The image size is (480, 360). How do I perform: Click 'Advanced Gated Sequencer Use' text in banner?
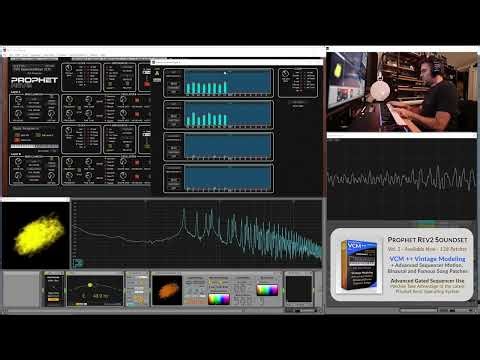427,281
